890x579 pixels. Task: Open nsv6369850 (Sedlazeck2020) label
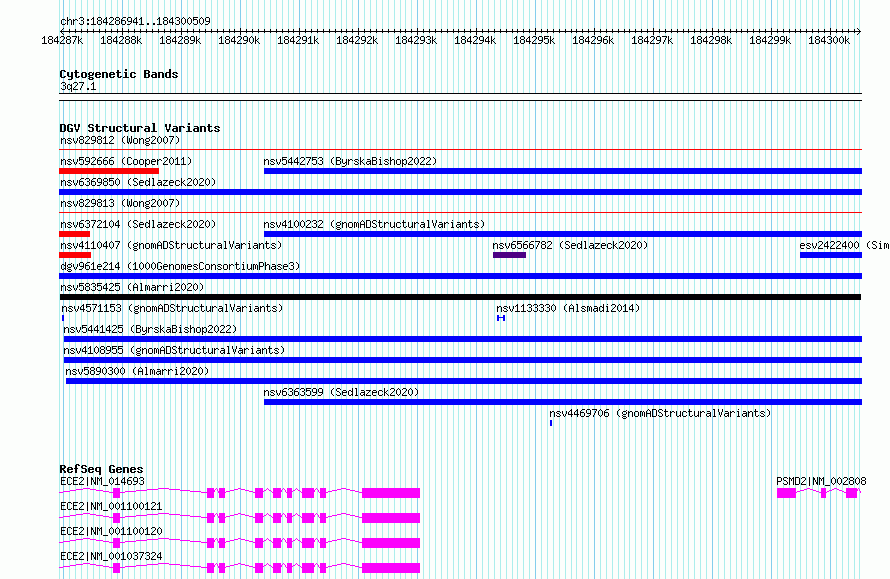[138, 182]
